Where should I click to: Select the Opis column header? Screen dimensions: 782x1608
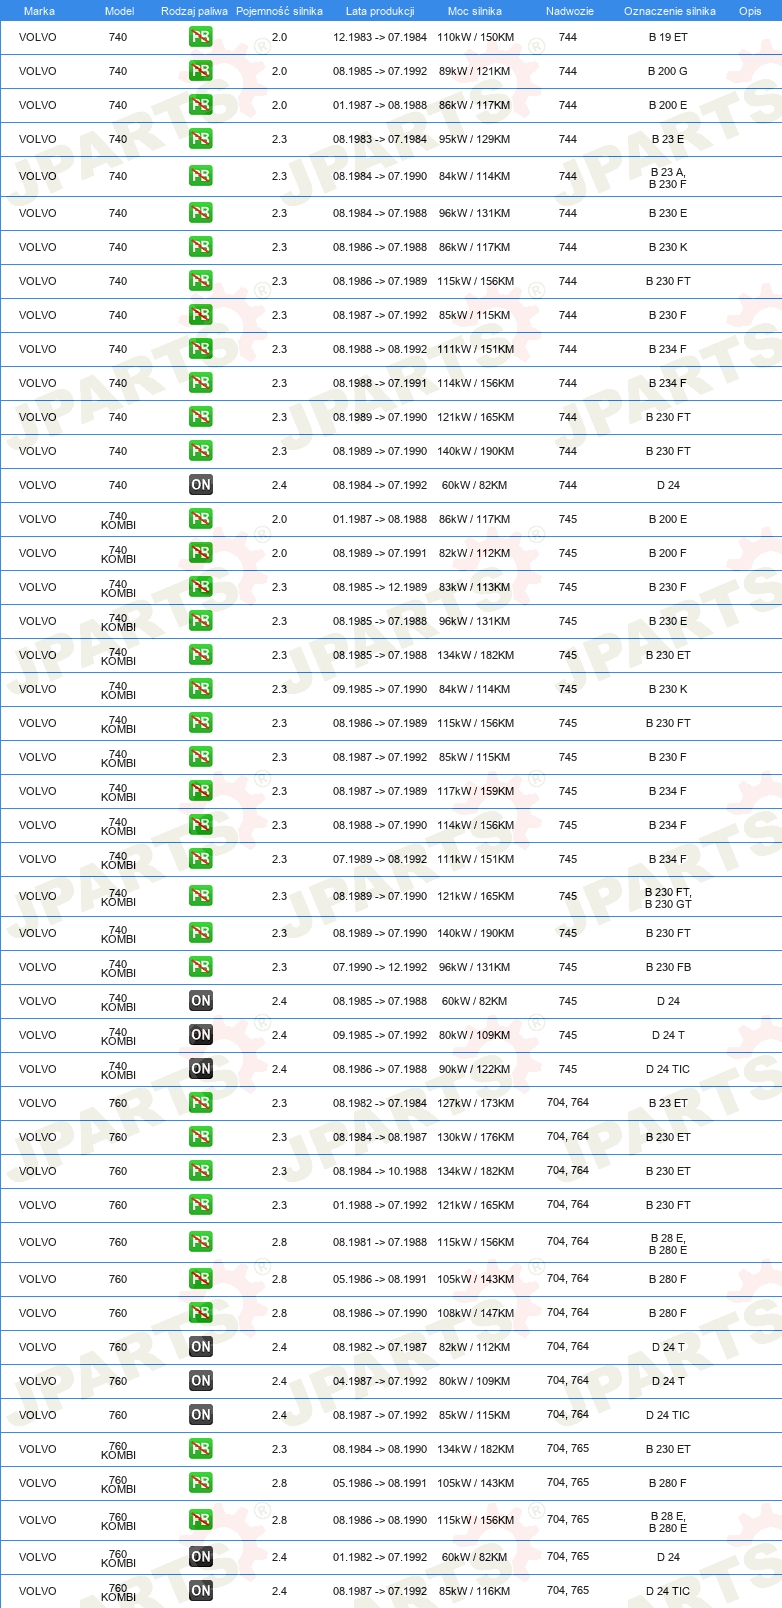pyautogui.click(x=750, y=11)
